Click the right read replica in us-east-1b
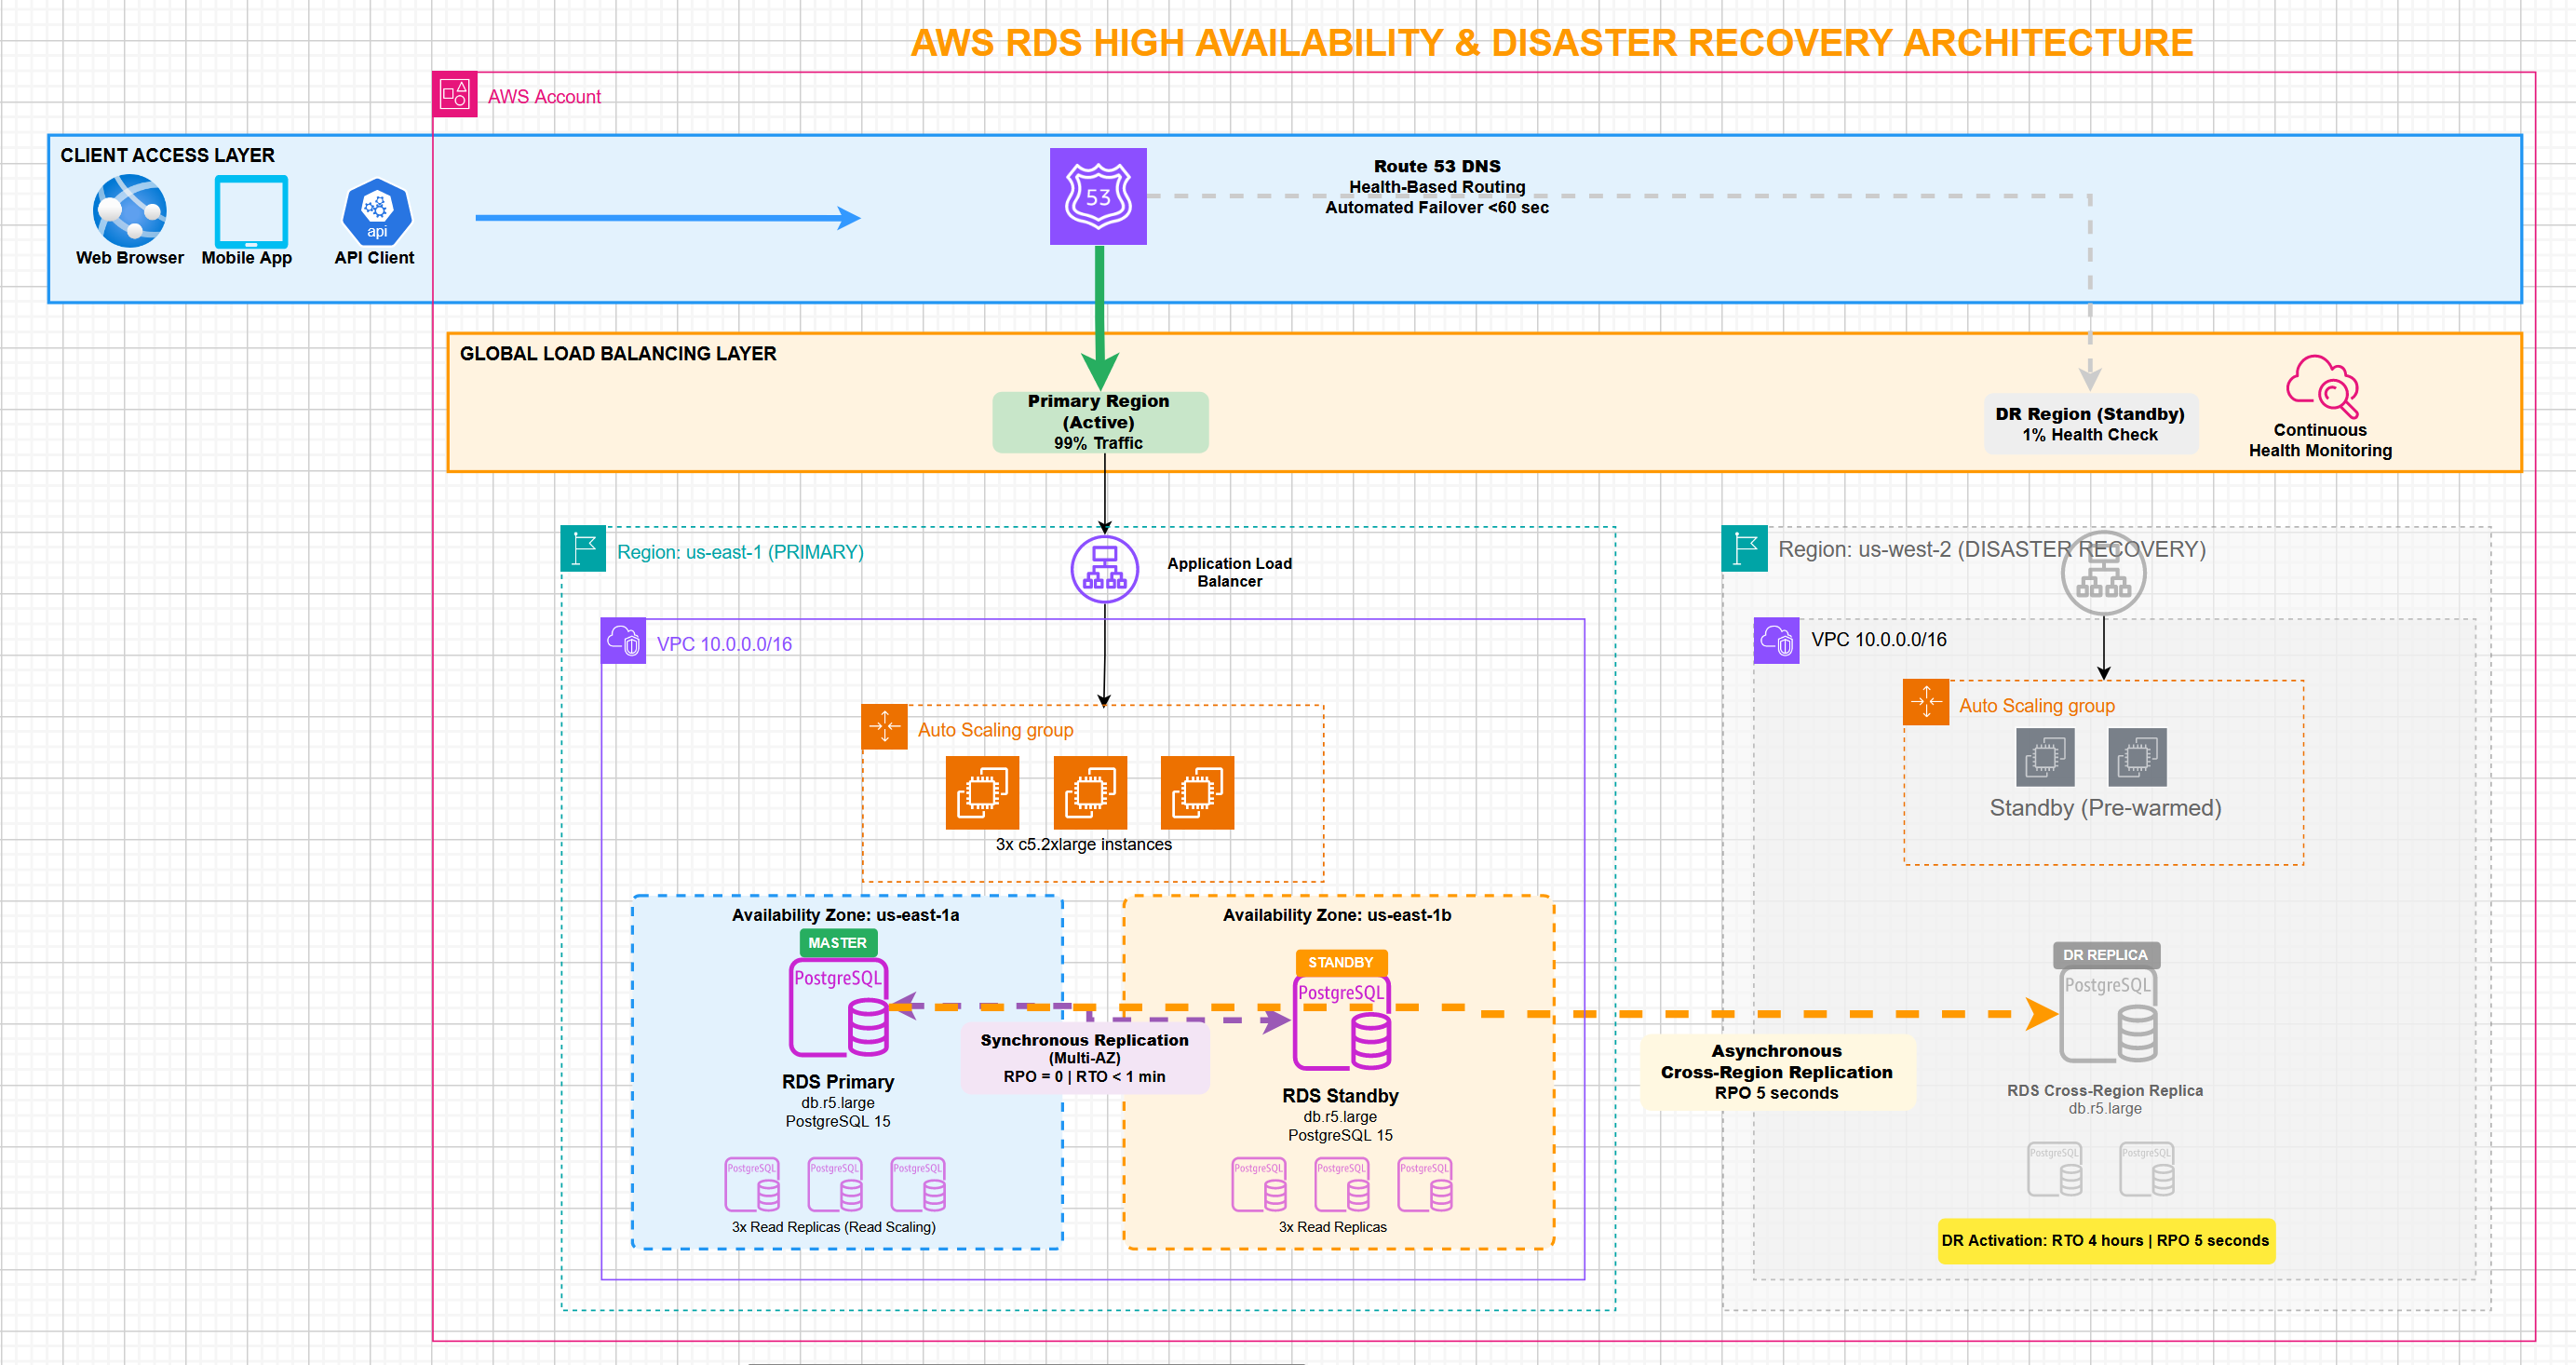This screenshot has height=1365, width=2576. [x=1425, y=1184]
